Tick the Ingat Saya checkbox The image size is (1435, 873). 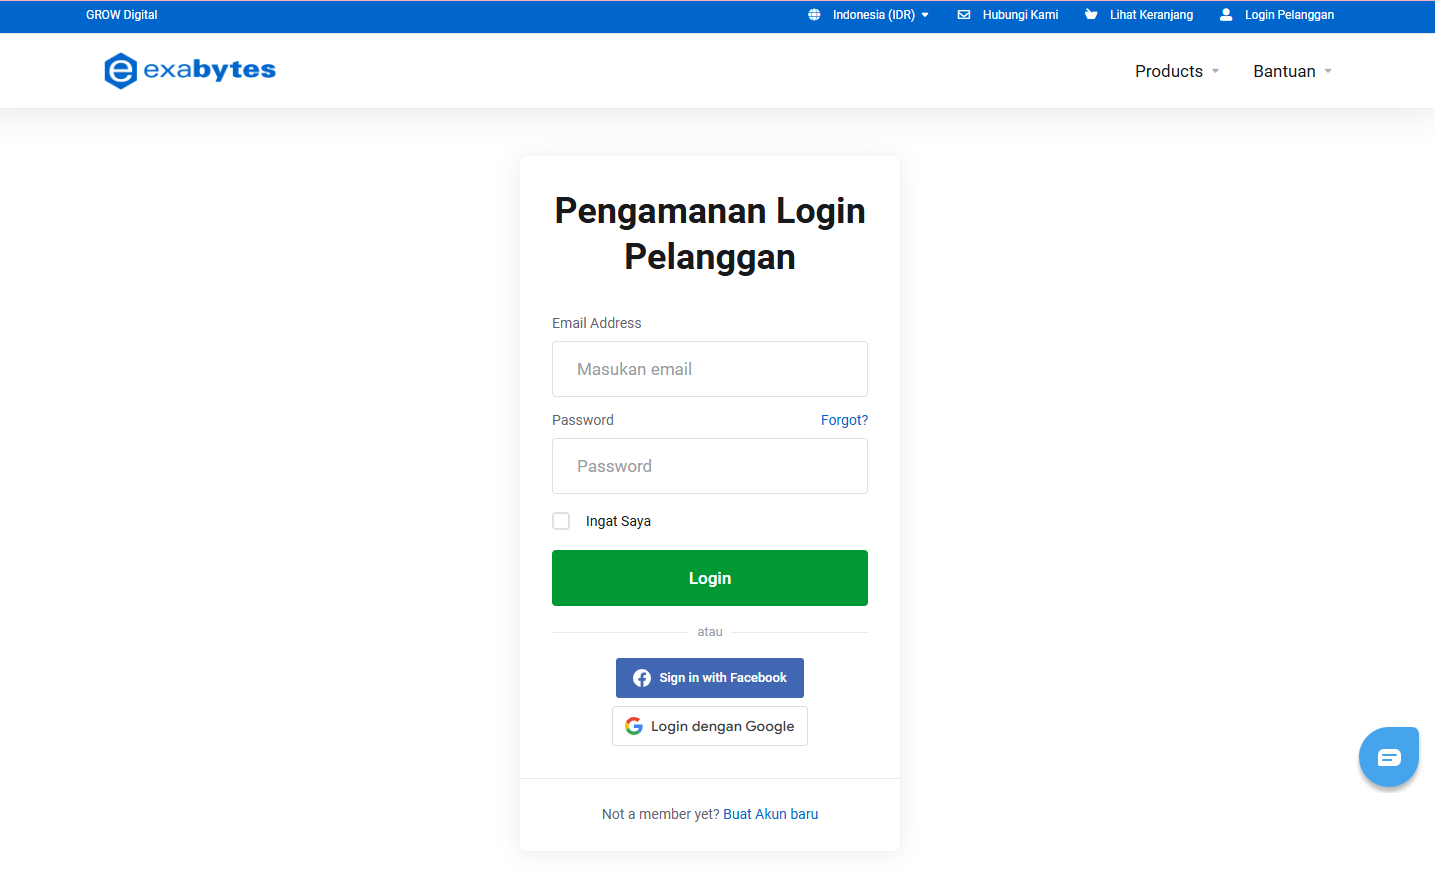pos(561,521)
